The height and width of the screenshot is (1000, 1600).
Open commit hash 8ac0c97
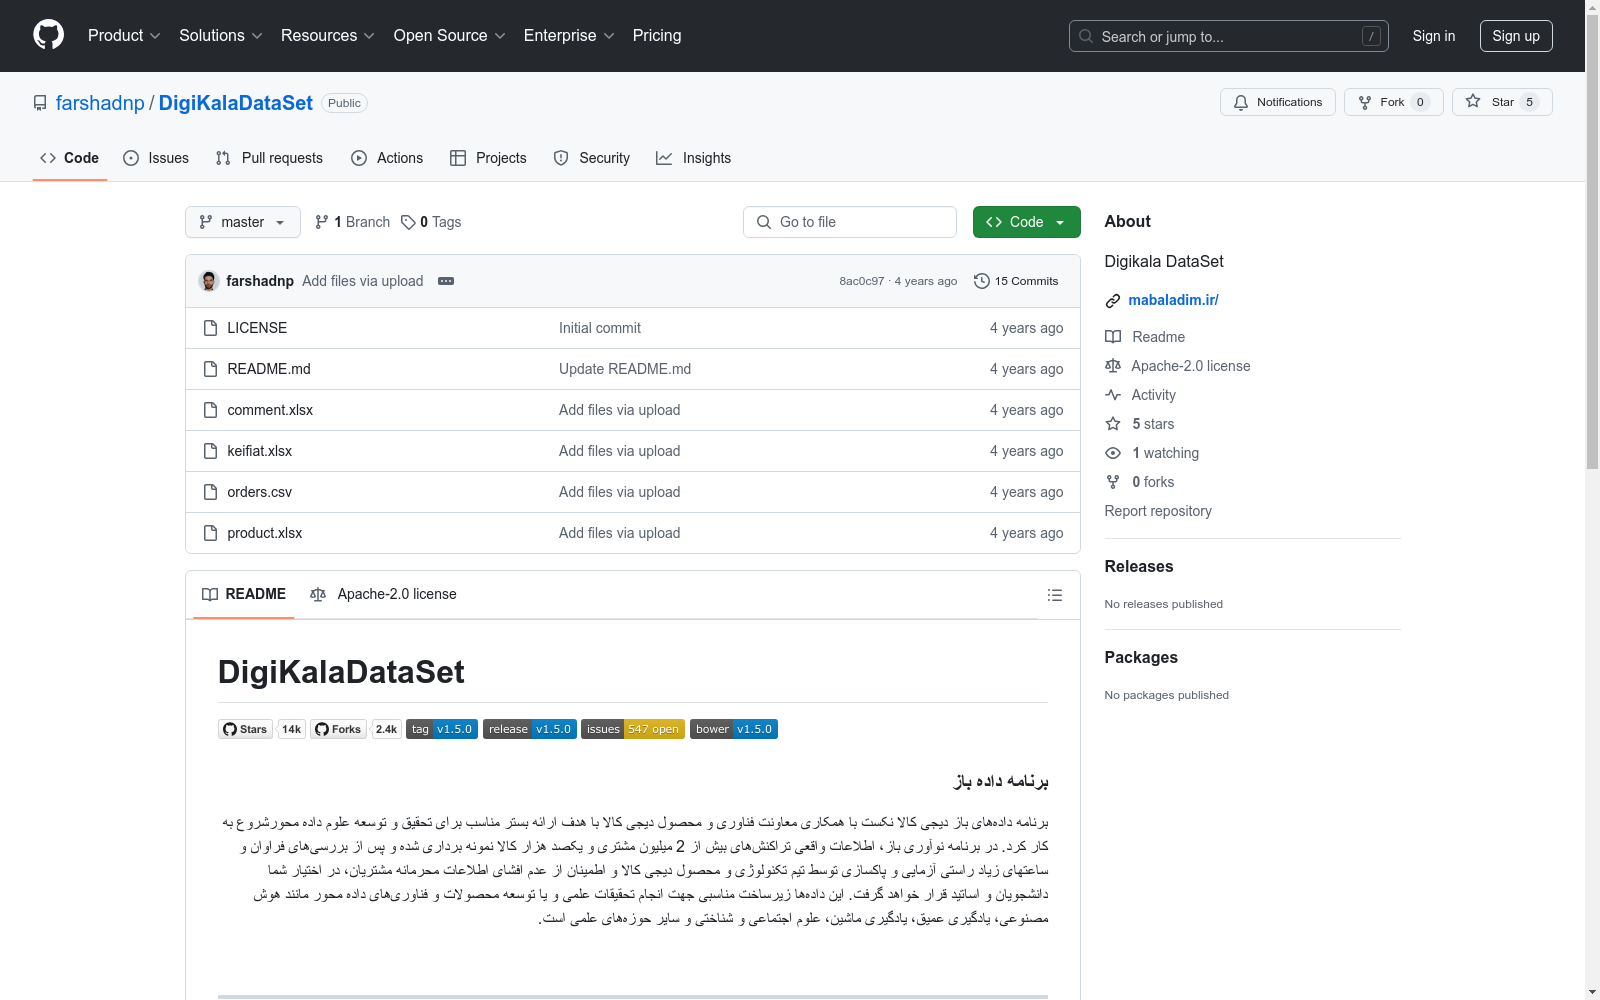(x=862, y=281)
